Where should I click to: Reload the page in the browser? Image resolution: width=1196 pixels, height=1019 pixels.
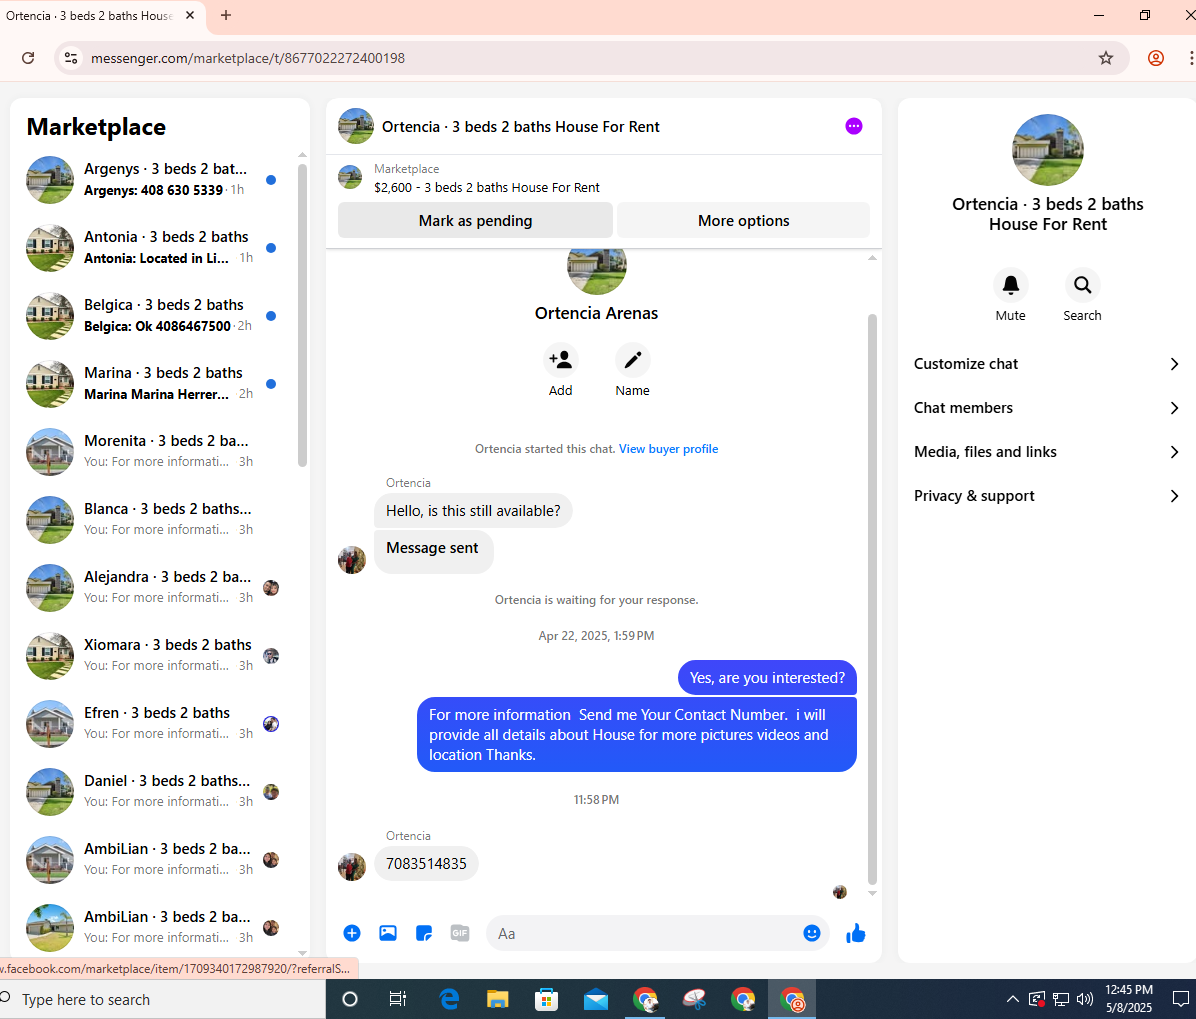tap(28, 58)
